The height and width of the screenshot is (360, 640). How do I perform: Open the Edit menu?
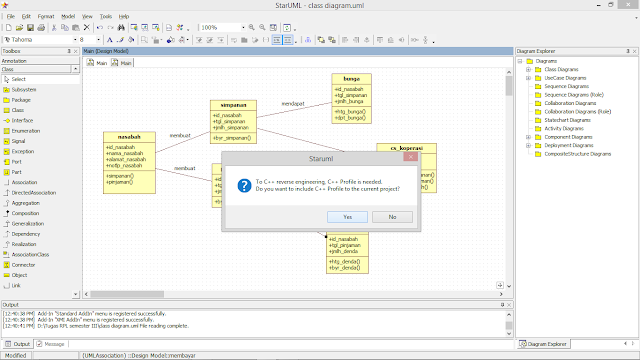[26, 16]
